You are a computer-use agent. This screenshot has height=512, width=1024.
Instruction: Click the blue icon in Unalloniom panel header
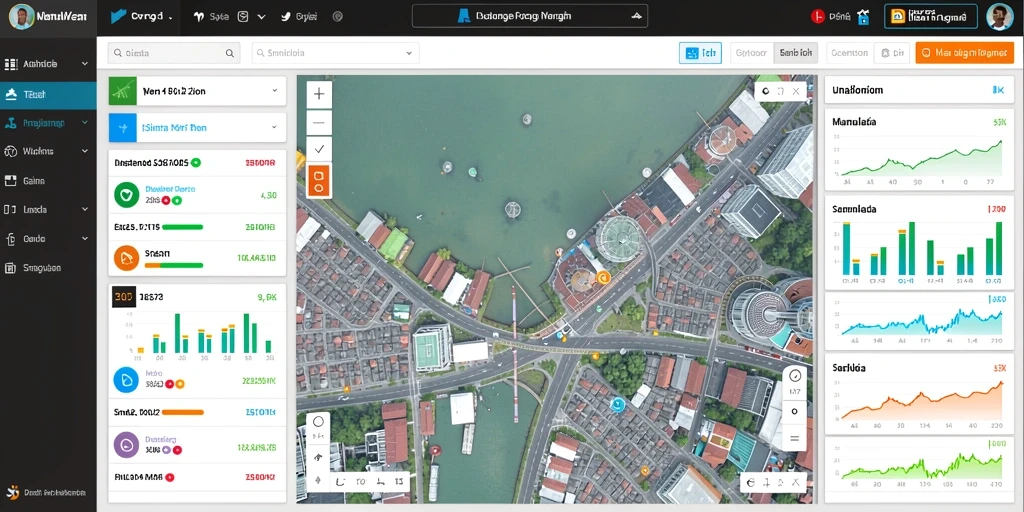pyautogui.click(x=998, y=90)
